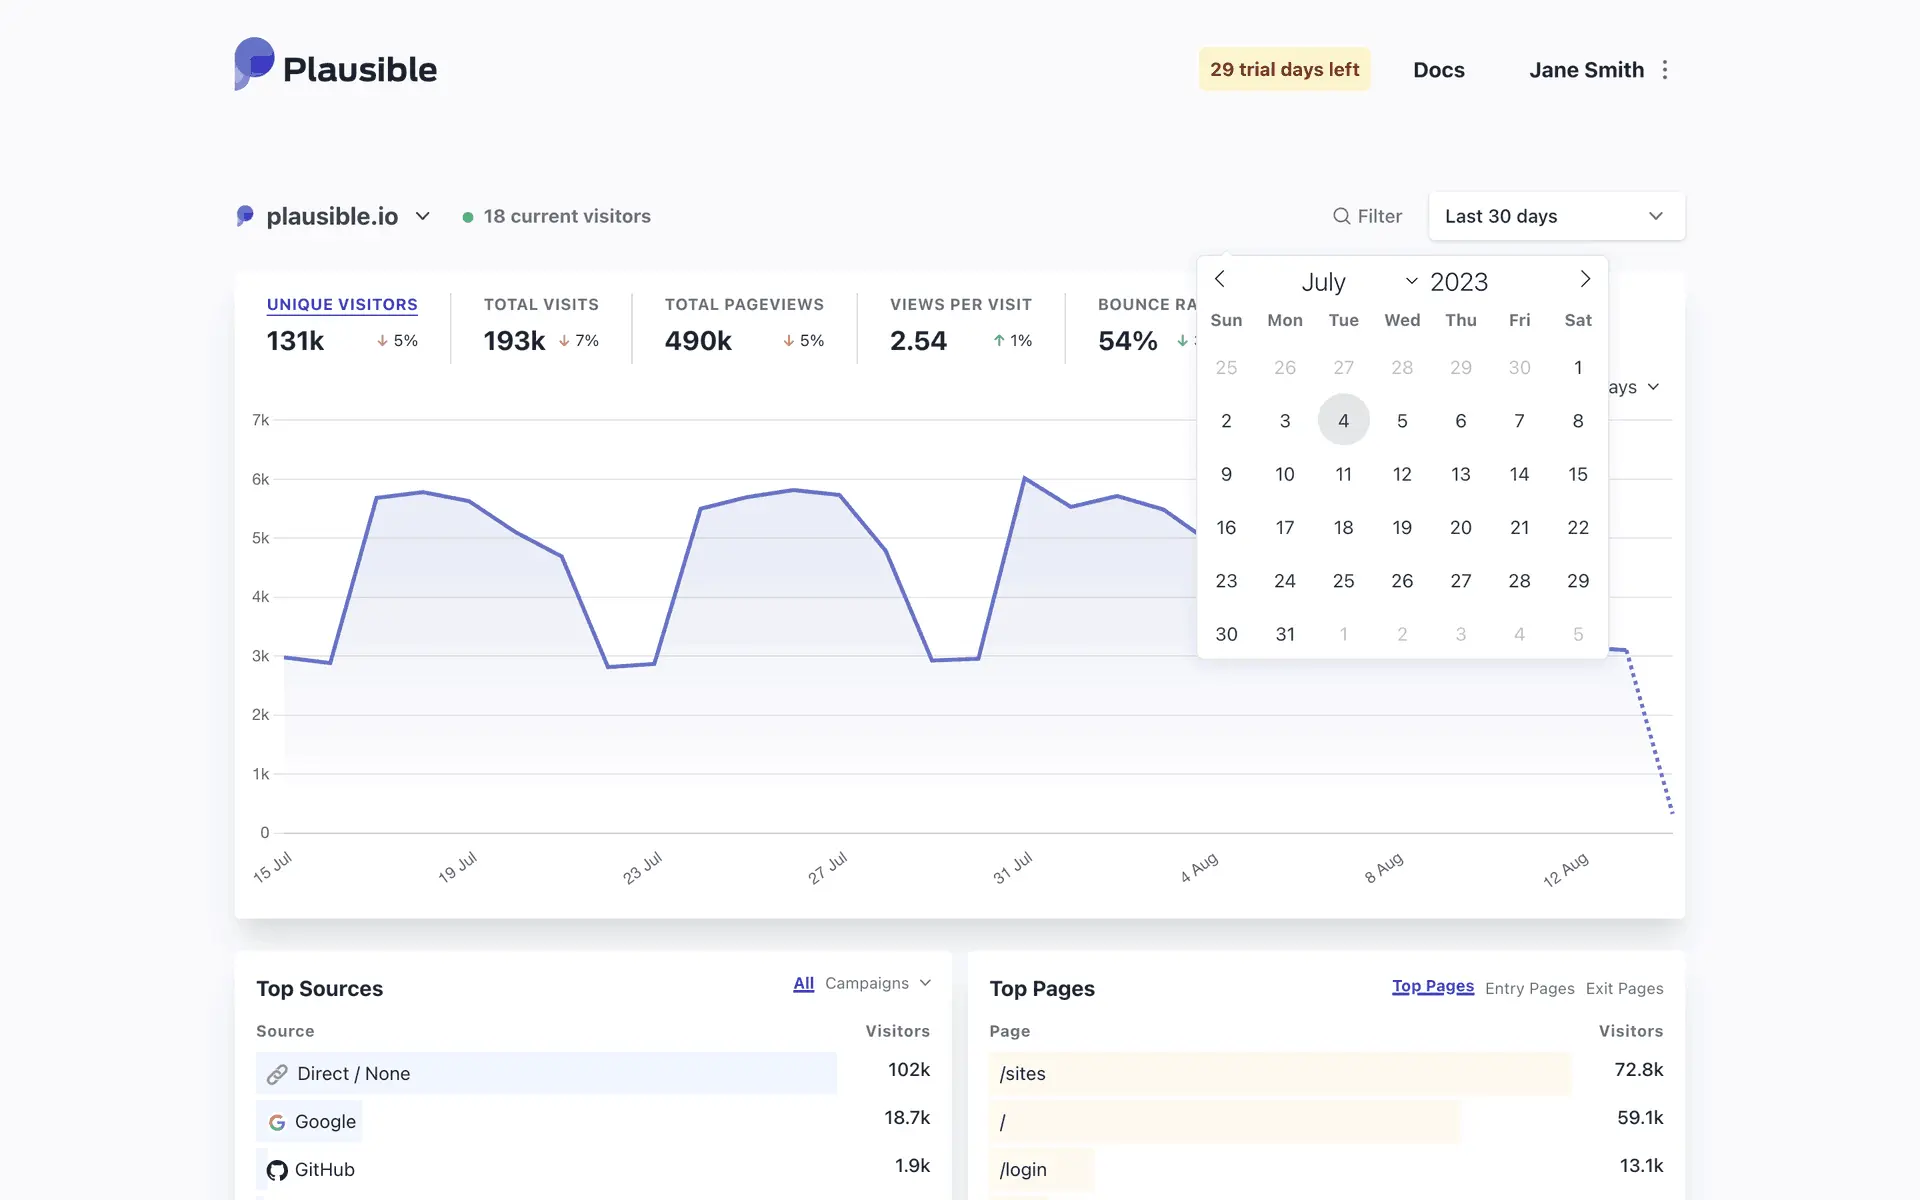
Task: Switch to Exit Pages tab
Action: (1624, 988)
